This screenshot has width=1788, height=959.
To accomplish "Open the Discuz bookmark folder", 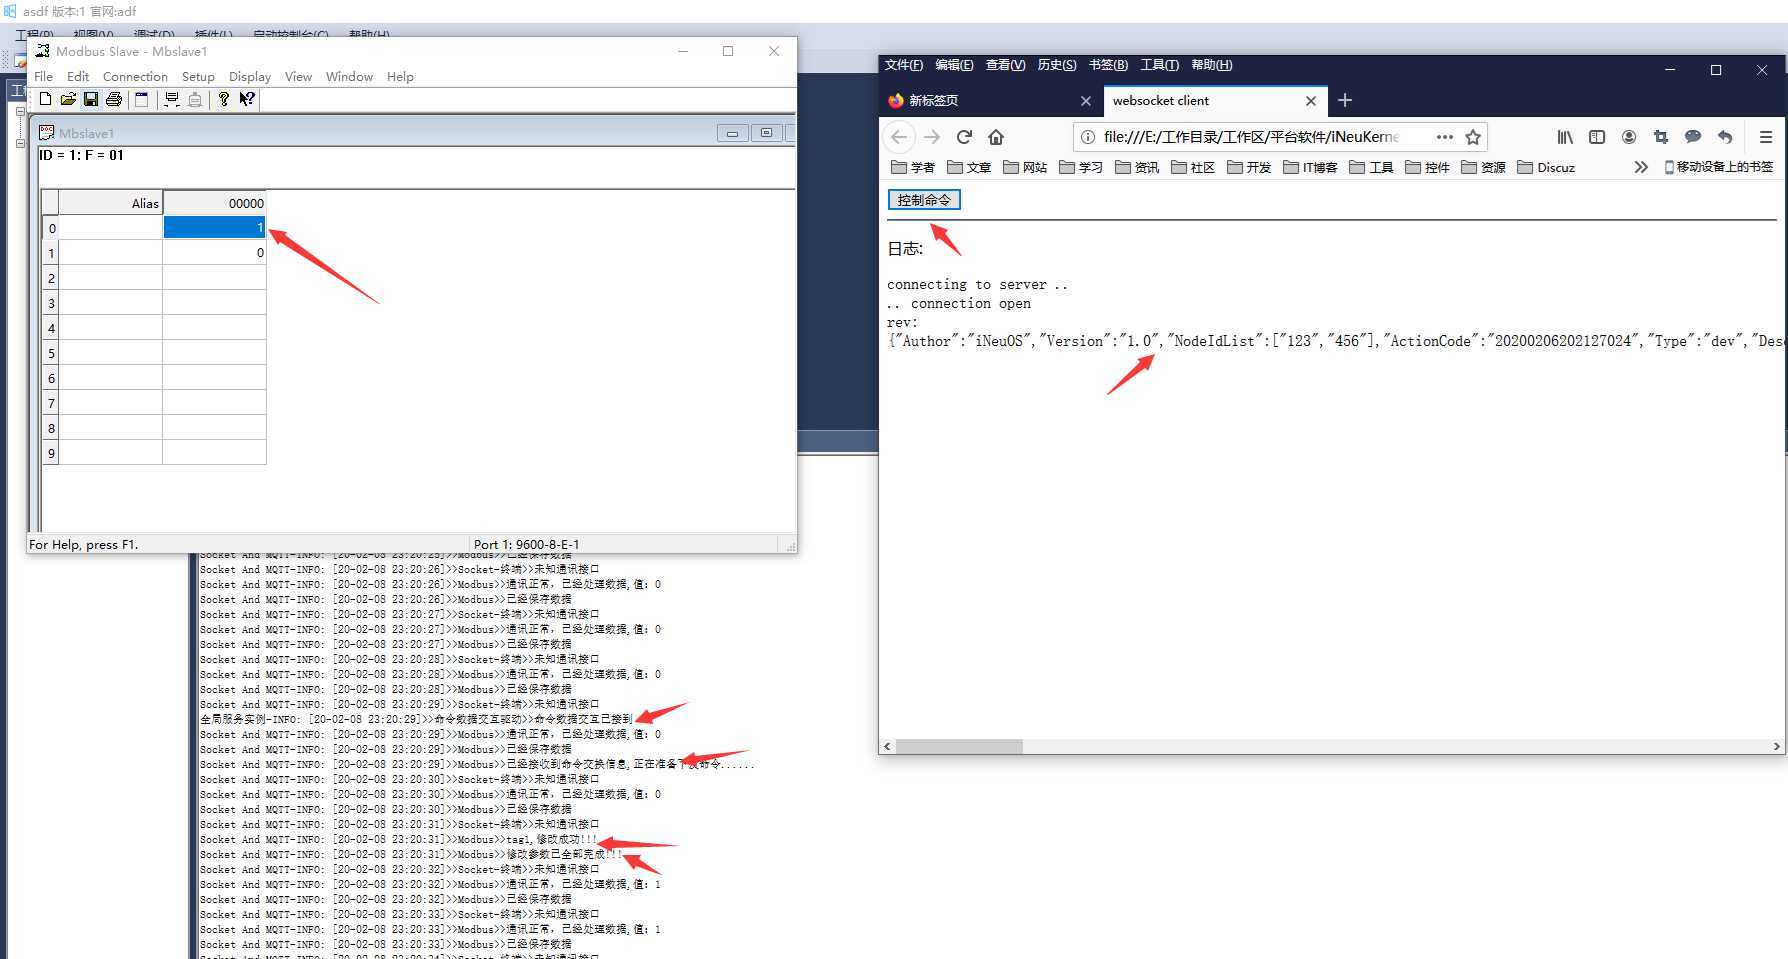I will pyautogui.click(x=1546, y=167).
